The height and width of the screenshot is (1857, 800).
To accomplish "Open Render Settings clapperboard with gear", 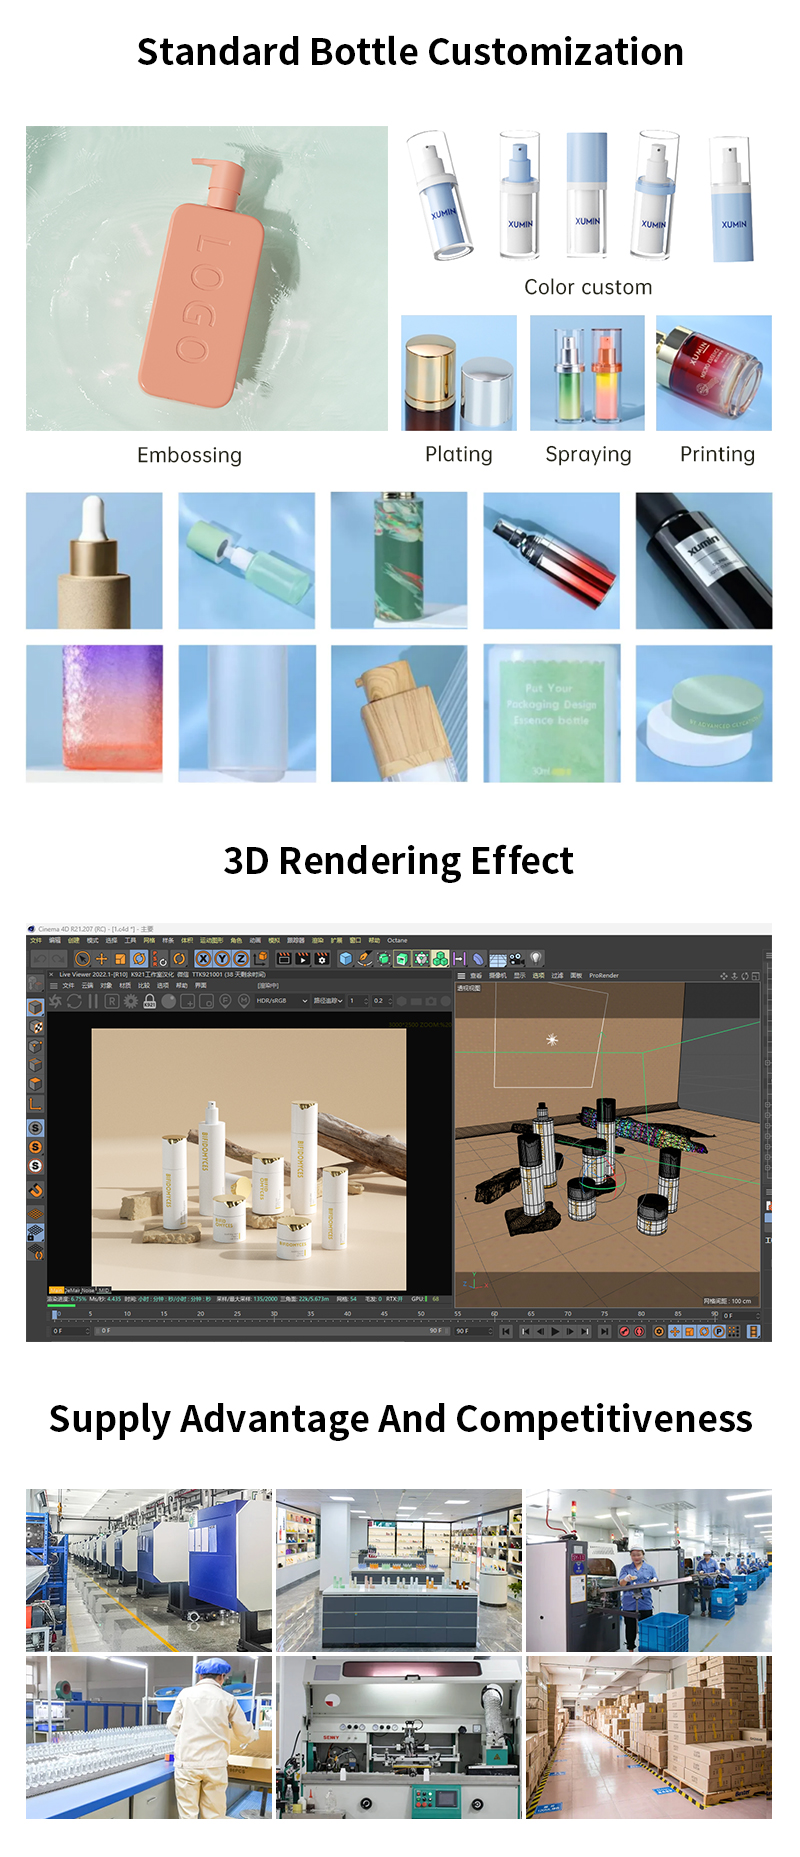I will click(321, 958).
